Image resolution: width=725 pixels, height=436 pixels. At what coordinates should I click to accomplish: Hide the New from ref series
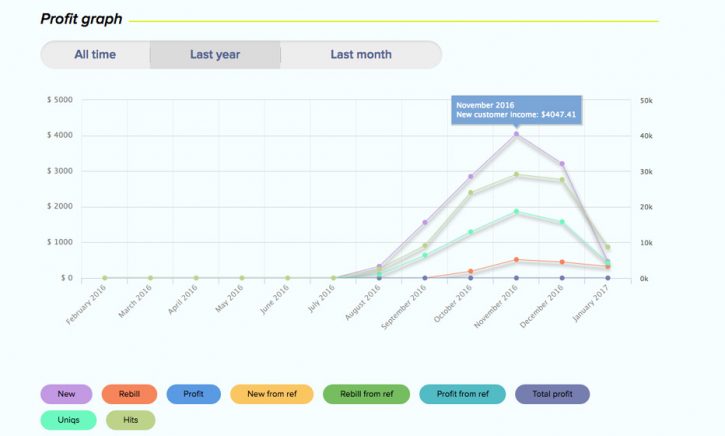pos(272,394)
